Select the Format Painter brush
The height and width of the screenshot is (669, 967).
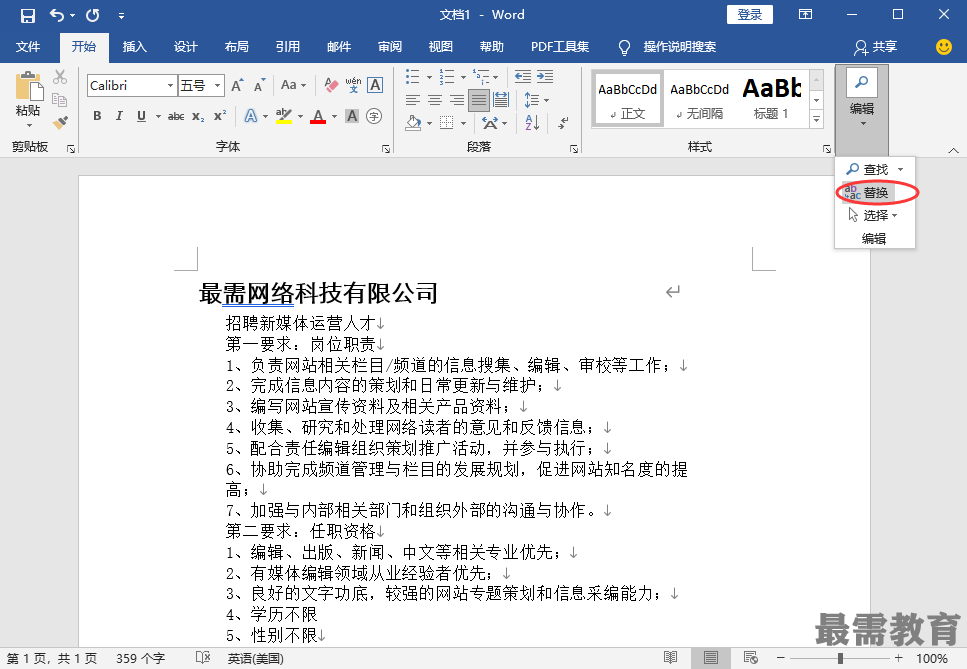tap(60, 122)
